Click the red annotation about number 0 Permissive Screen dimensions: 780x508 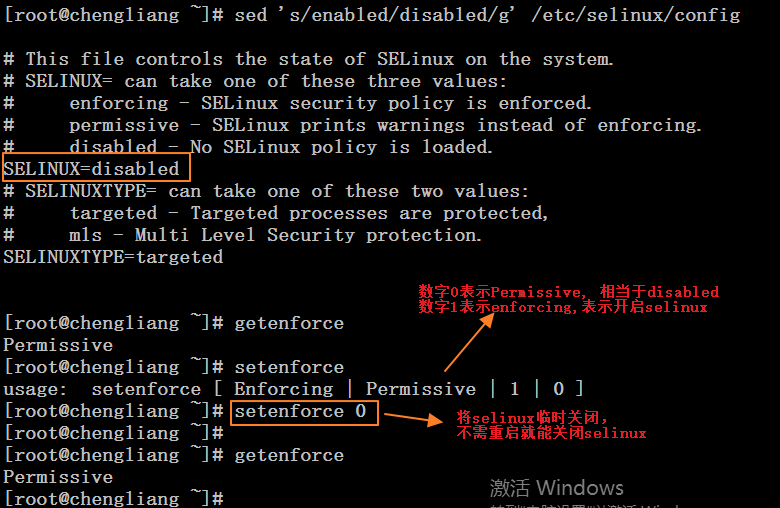tap(569, 292)
